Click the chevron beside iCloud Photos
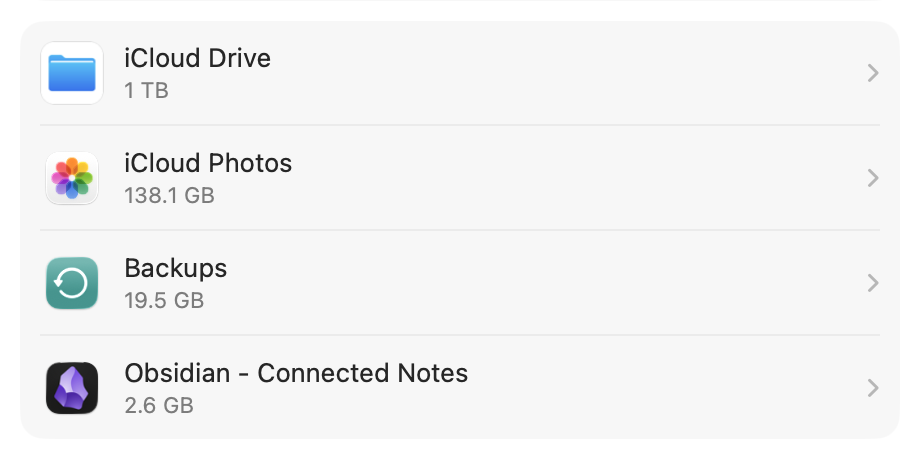924x458 pixels. coord(872,178)
